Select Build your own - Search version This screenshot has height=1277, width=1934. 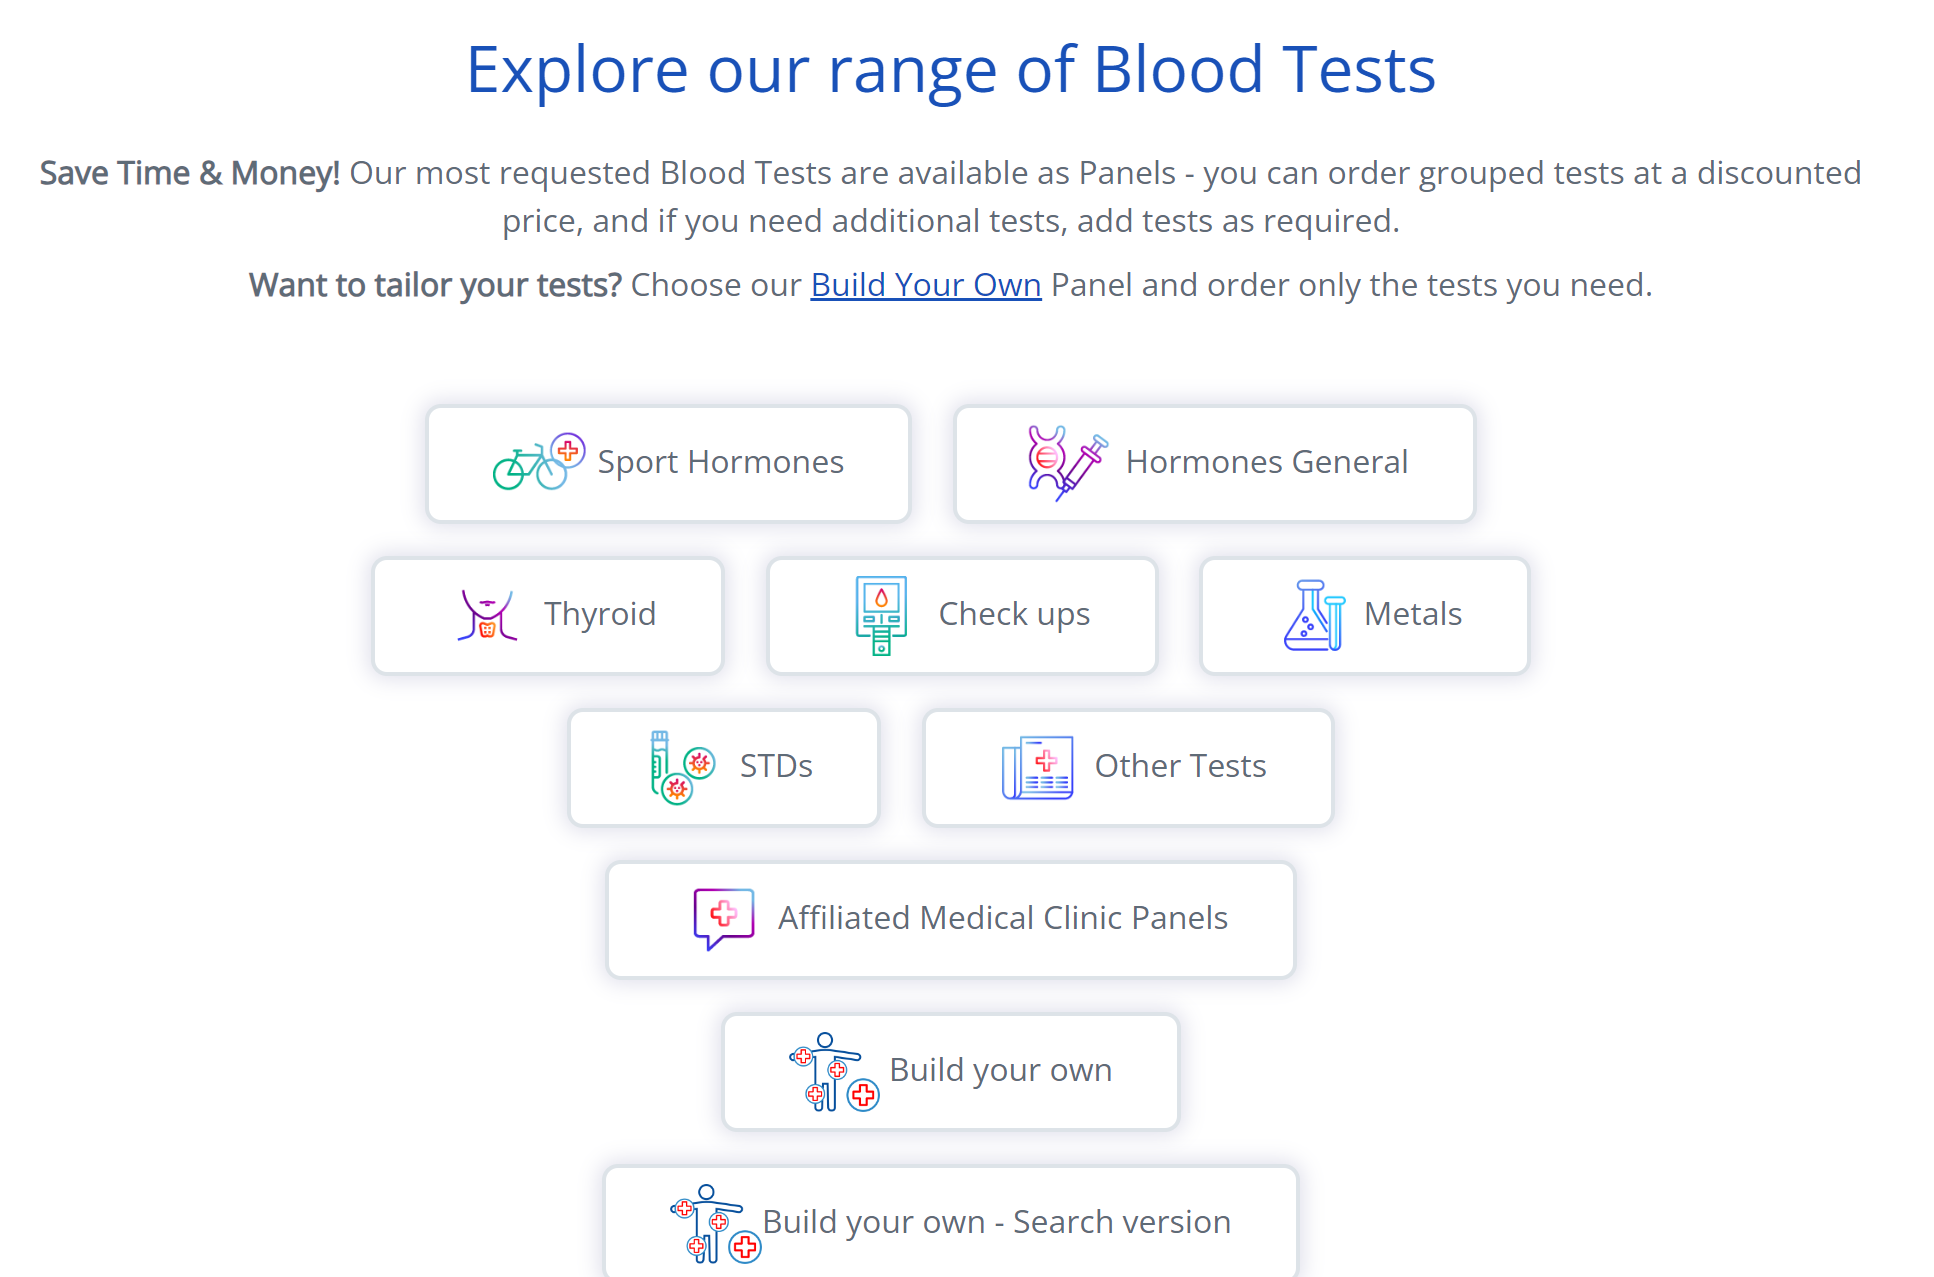coord(951,1221)
